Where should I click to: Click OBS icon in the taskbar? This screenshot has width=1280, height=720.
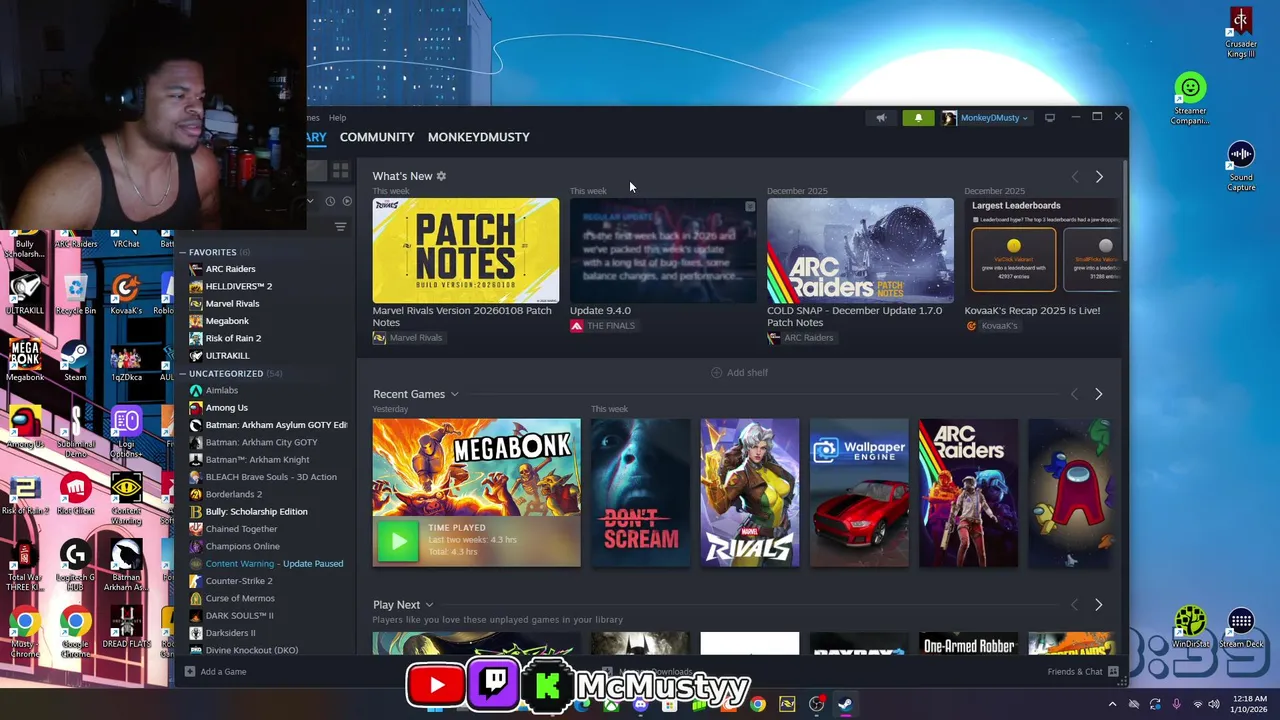click(816, 704)
